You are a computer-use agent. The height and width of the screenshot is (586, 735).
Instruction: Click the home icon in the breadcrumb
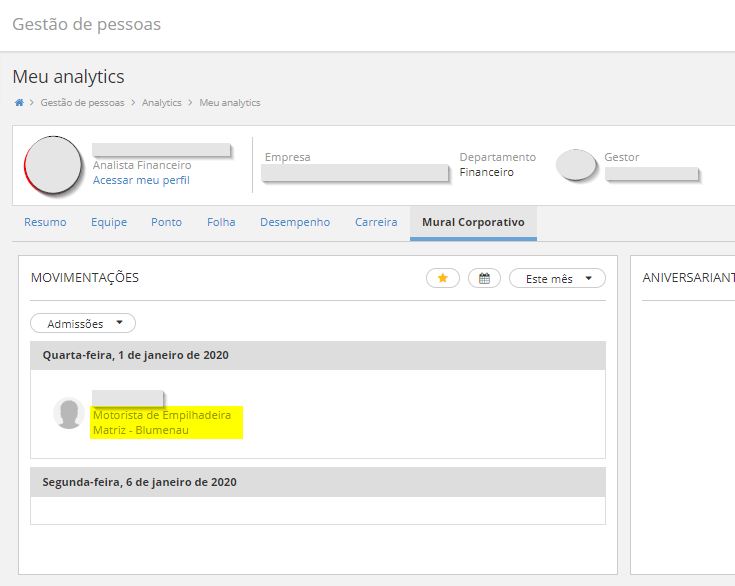19,103
